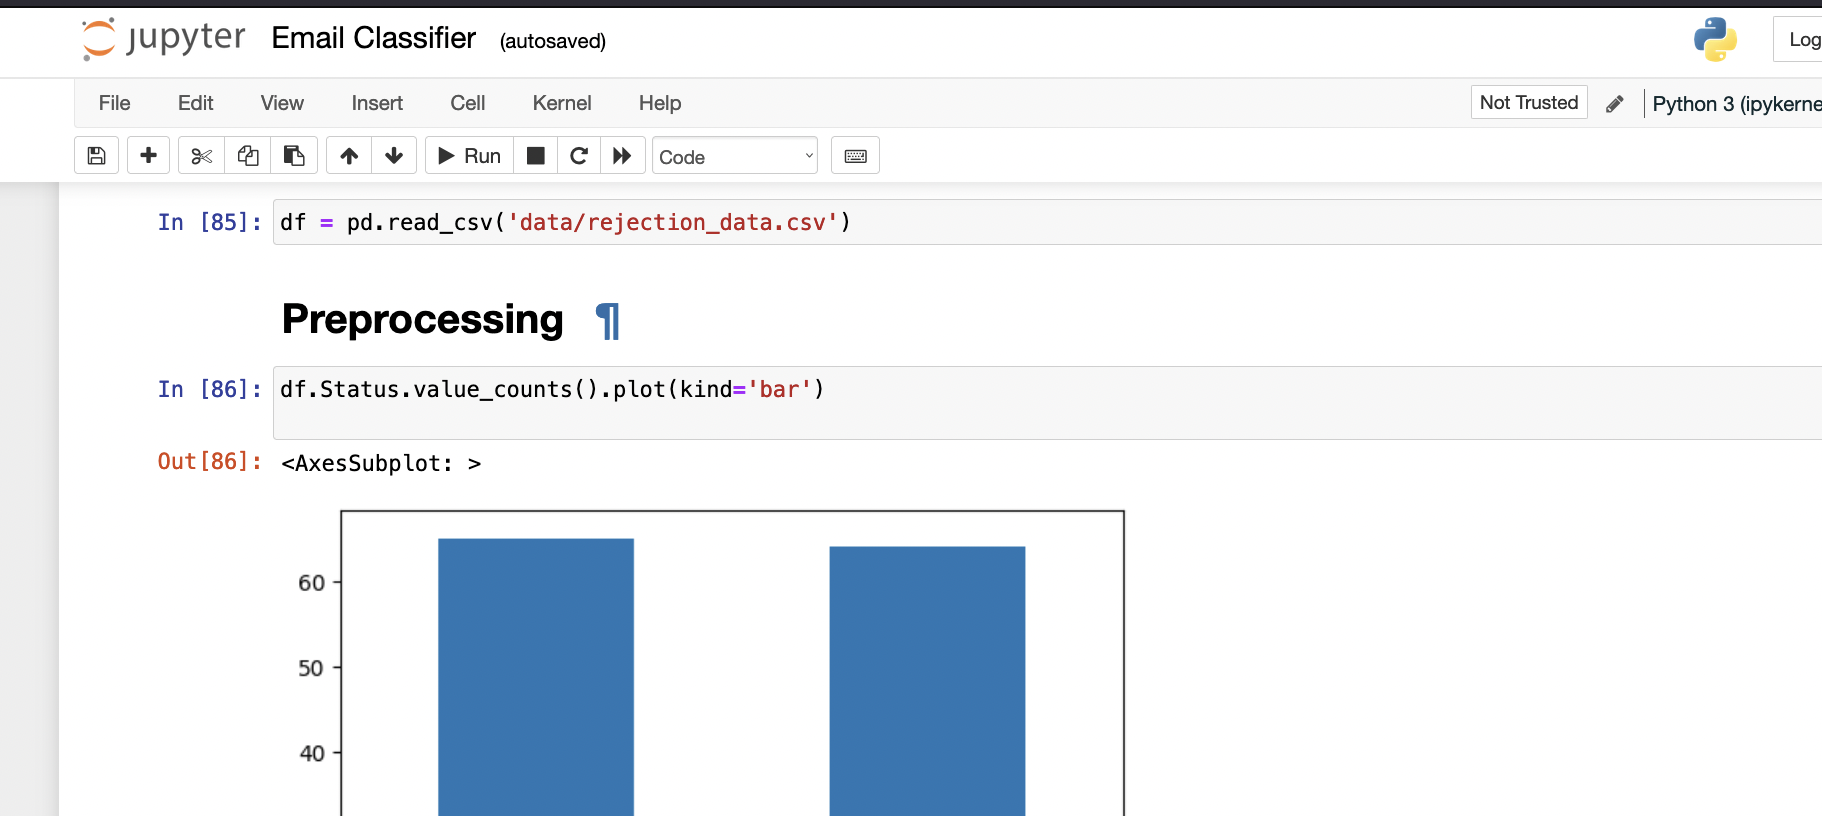Open the Insert menu
This screenshot has height=816, width=1822.
(x=377, y=103)
